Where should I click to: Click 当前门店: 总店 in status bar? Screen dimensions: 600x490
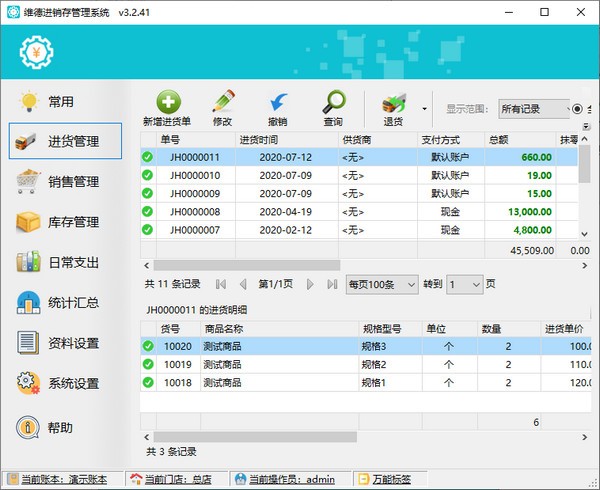click(176, 480)
